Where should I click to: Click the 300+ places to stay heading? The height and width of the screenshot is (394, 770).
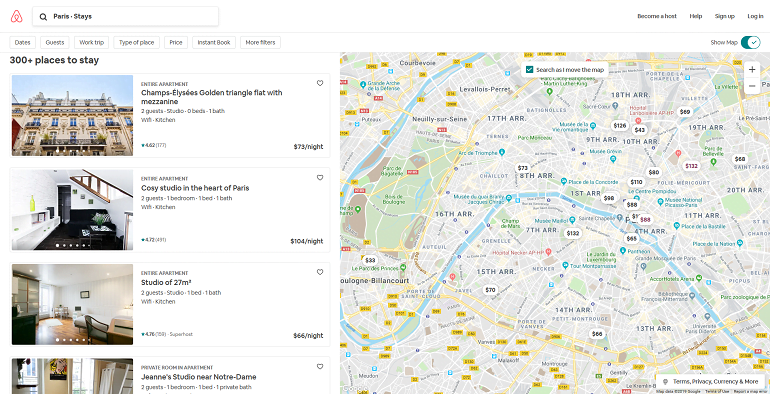(x=55, y=60)
